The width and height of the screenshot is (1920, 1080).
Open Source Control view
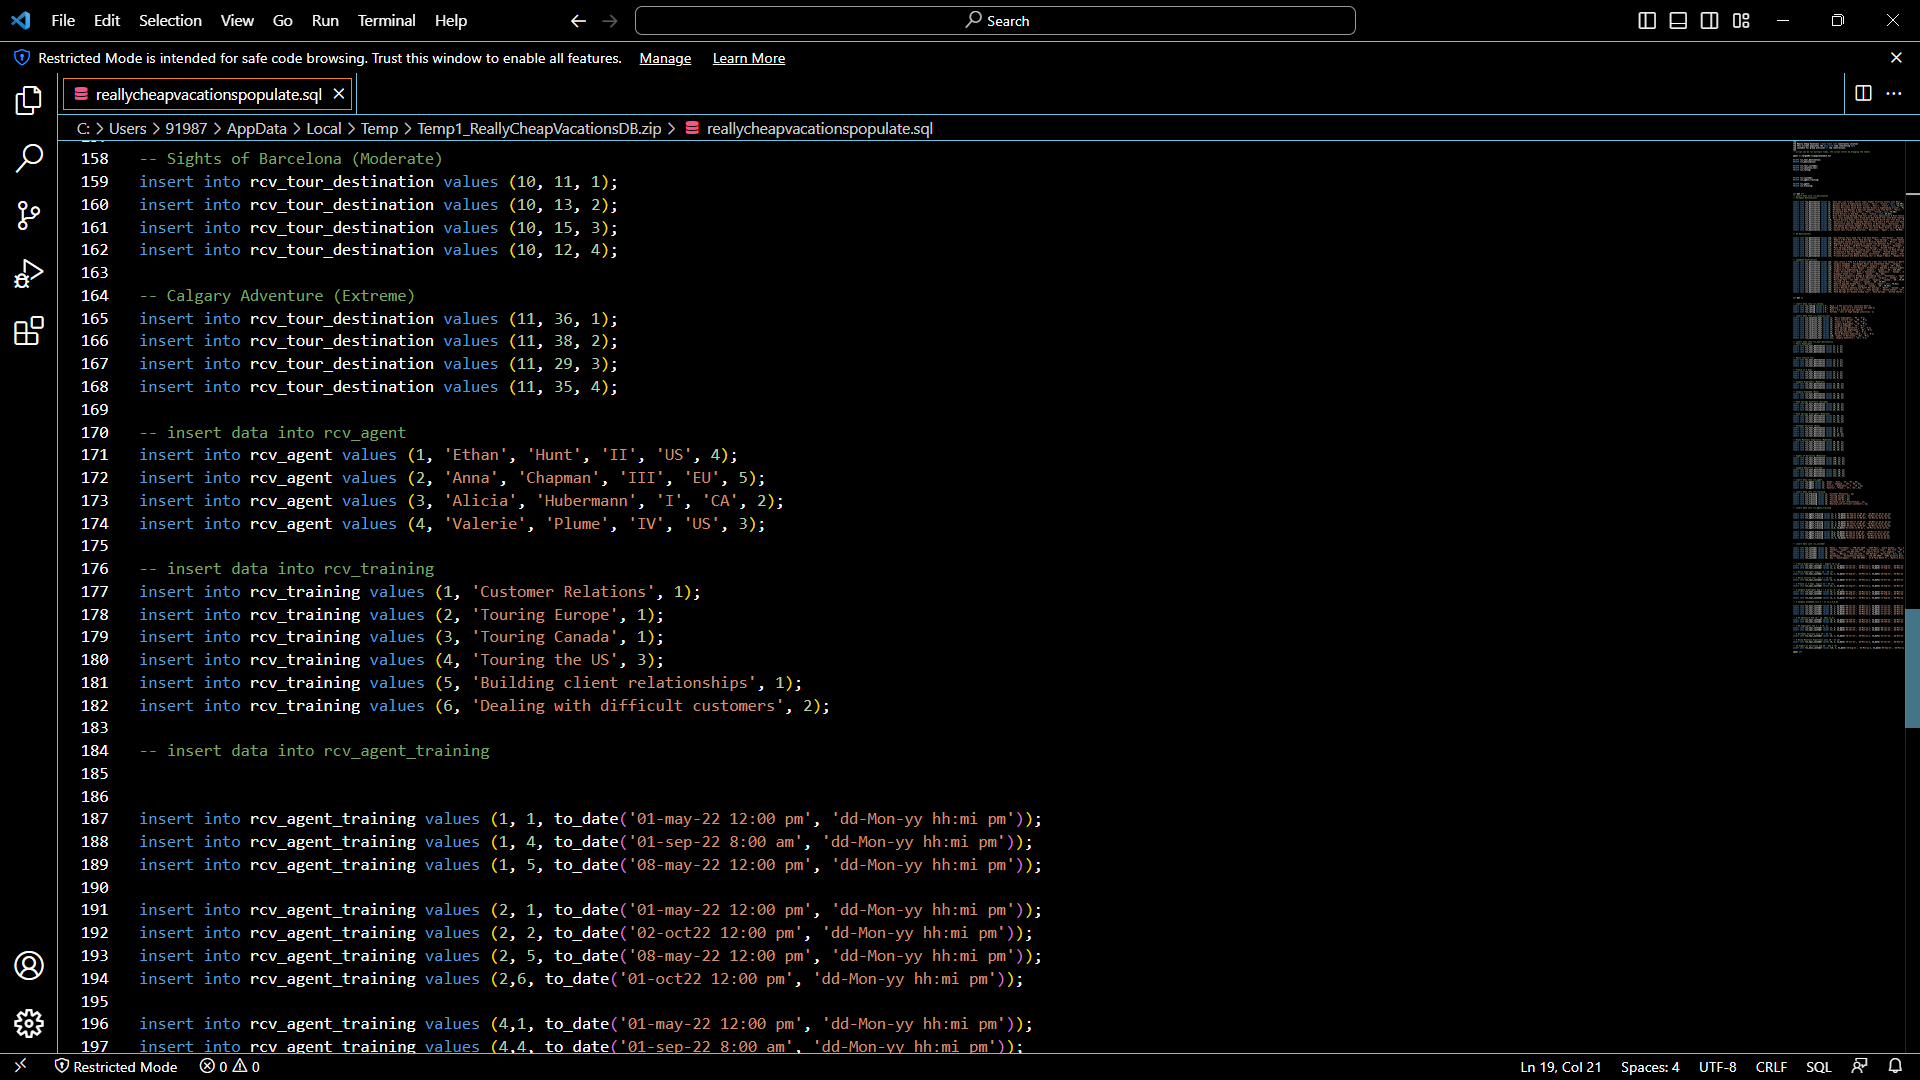point(29,215)
